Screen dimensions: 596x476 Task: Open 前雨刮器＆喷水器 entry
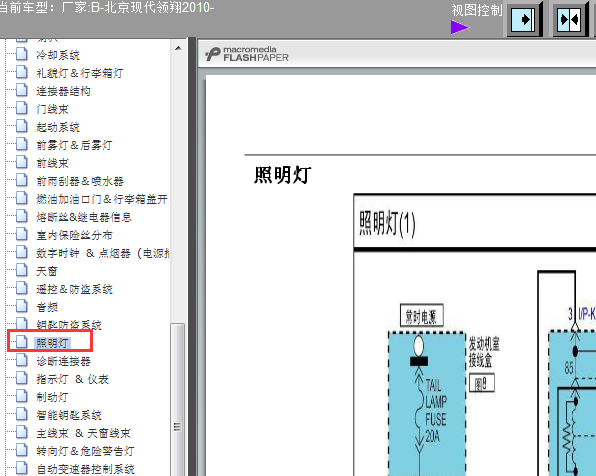tap(80, 181)
